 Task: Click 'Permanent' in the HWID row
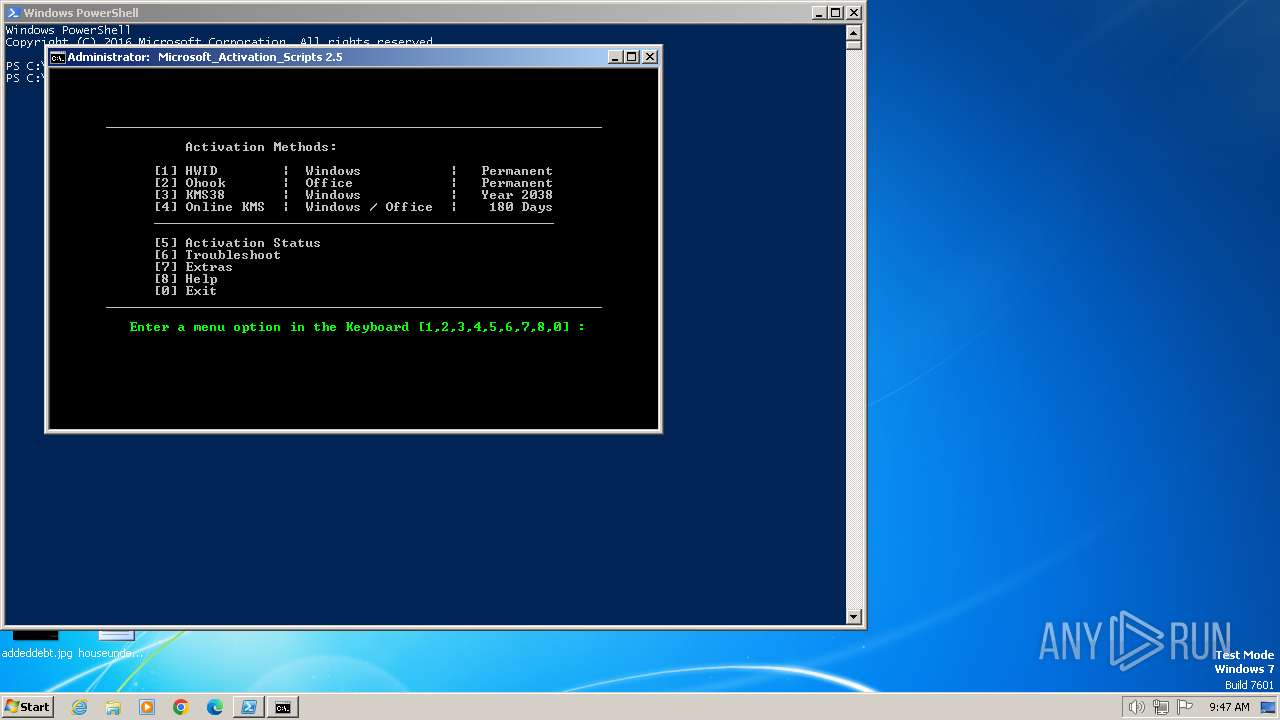tap(517, 171)
